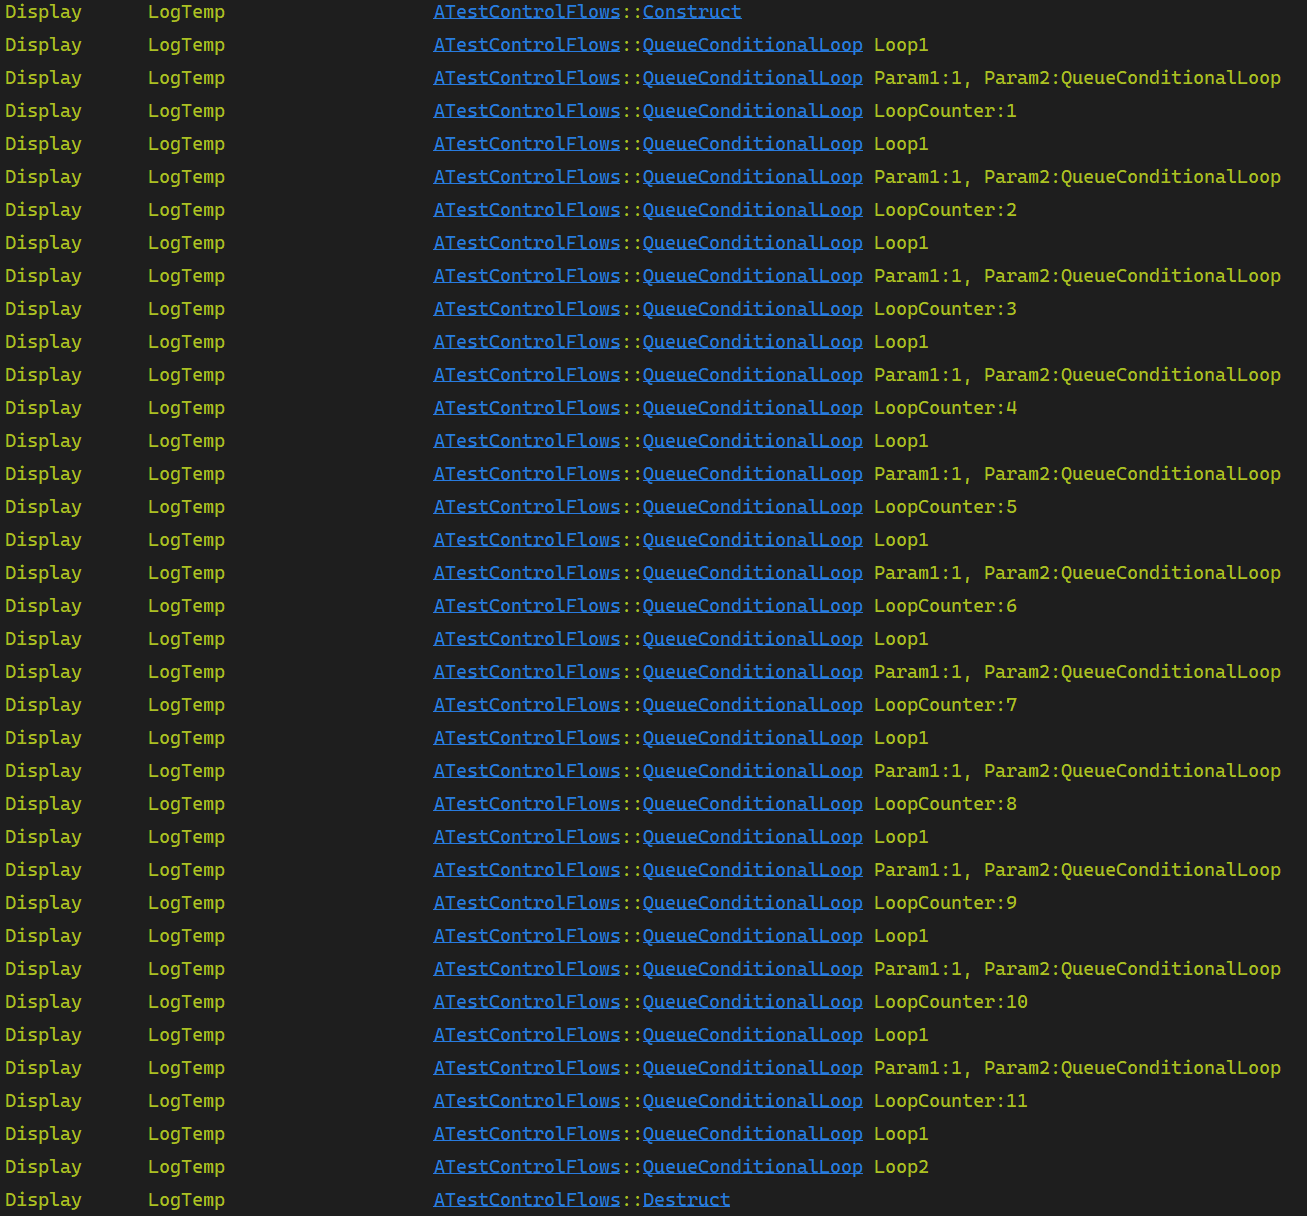Open ATestControlFlows link on the Construct row
The height and width of the screenshot is (1216, 1307).
[x=527, y=12]
